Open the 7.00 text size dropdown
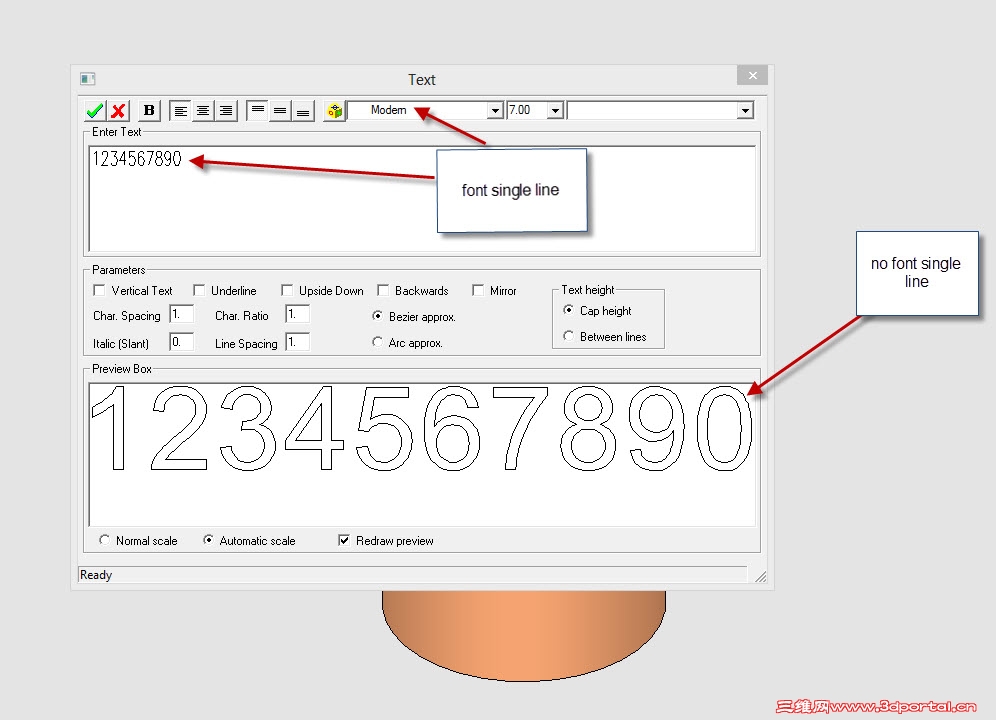The height and width of the screenshot is (720, 996). pos(555,111)
